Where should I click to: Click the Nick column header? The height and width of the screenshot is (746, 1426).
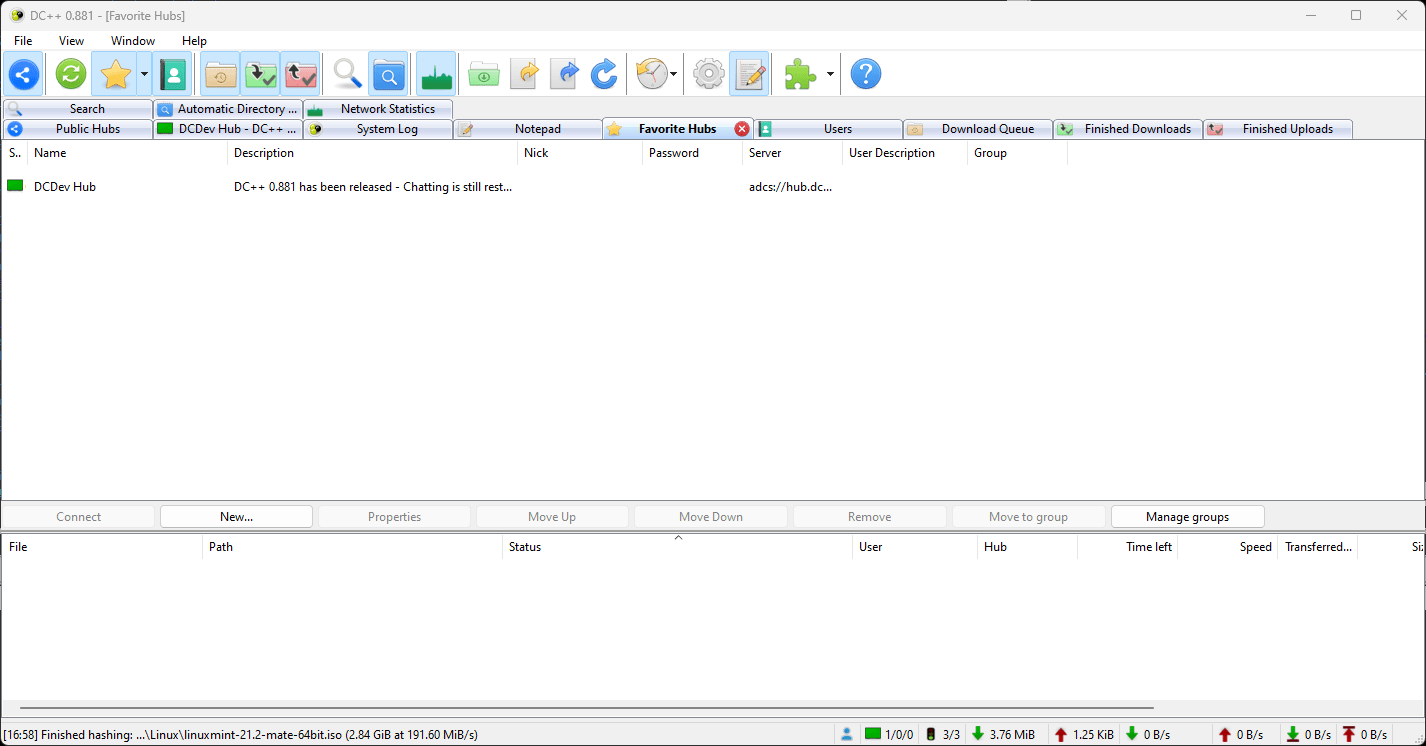pyautogui.click(x=580, y=153)
